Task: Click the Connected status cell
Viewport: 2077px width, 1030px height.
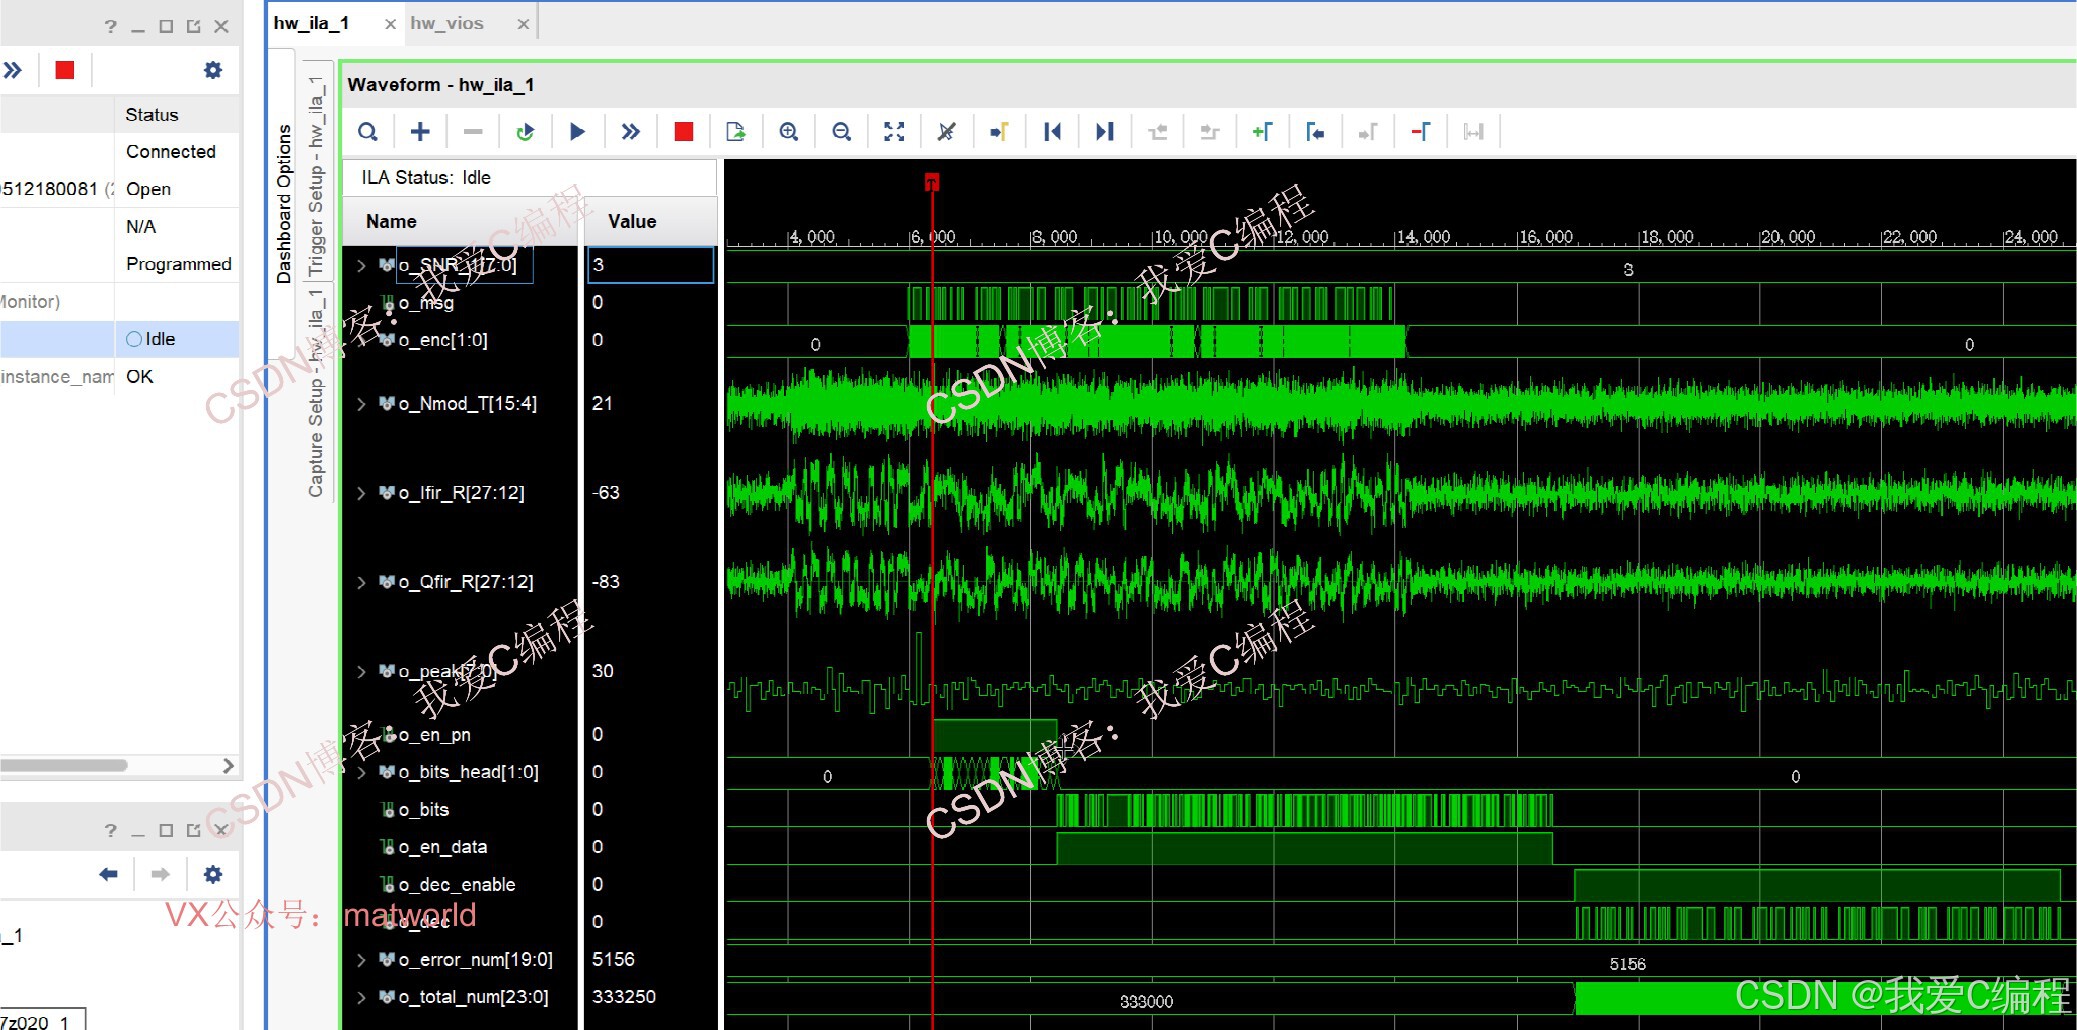Action: [171, 152]
